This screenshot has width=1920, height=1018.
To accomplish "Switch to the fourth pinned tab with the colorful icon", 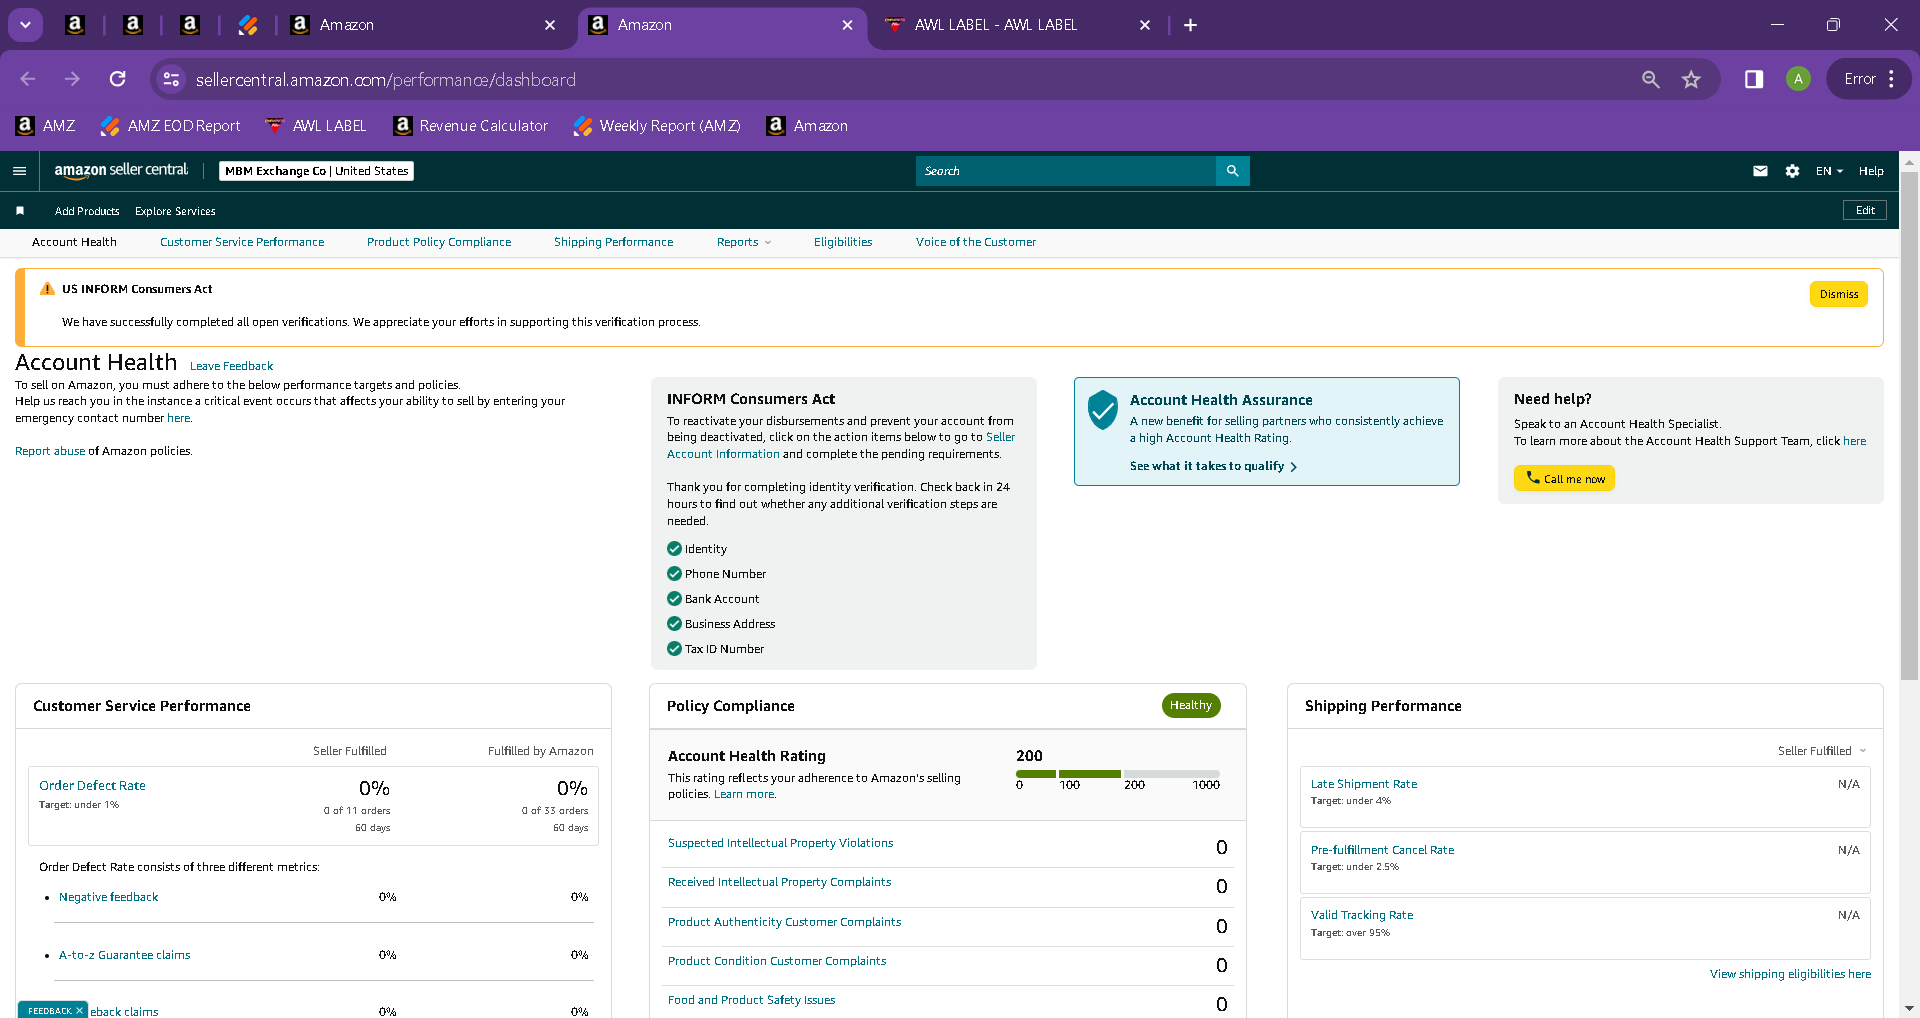I will coord(248,25).
